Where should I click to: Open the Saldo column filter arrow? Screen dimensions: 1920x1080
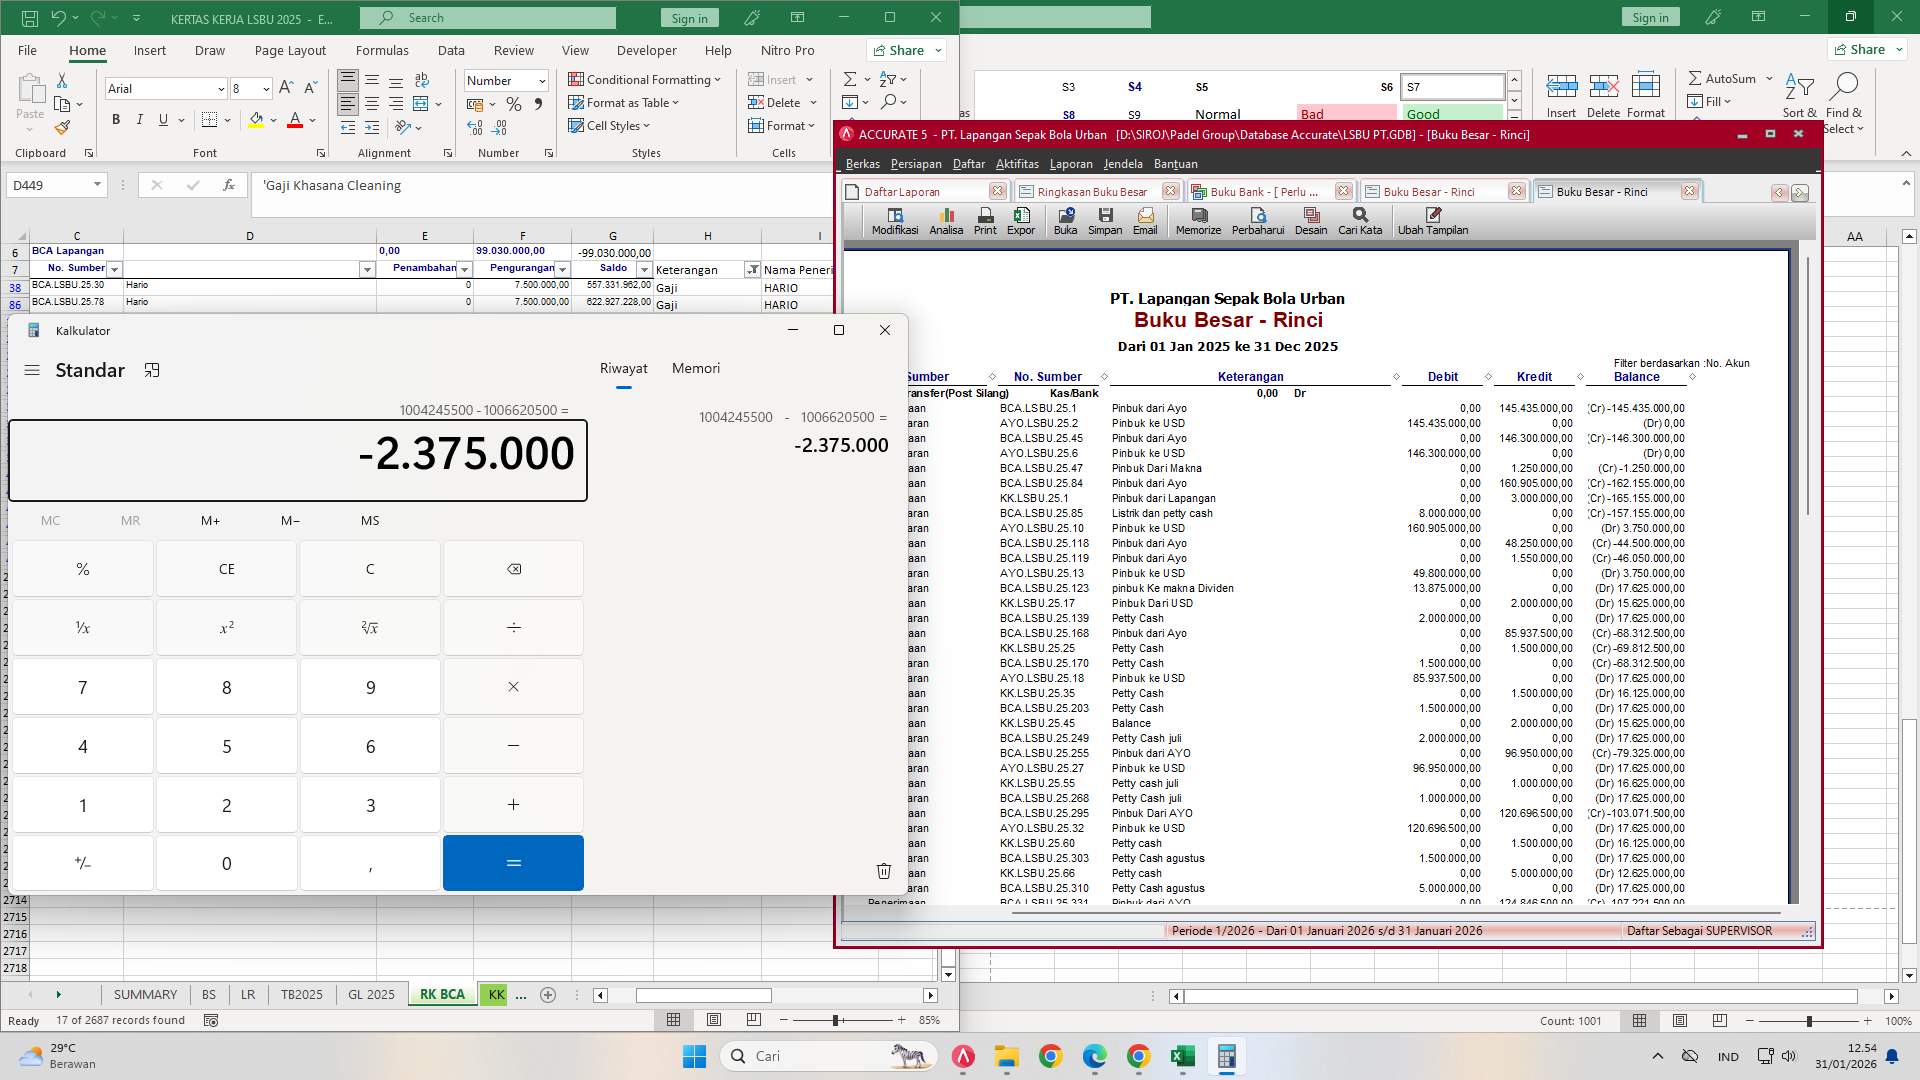pyautogui.click(x=644, y=269)
